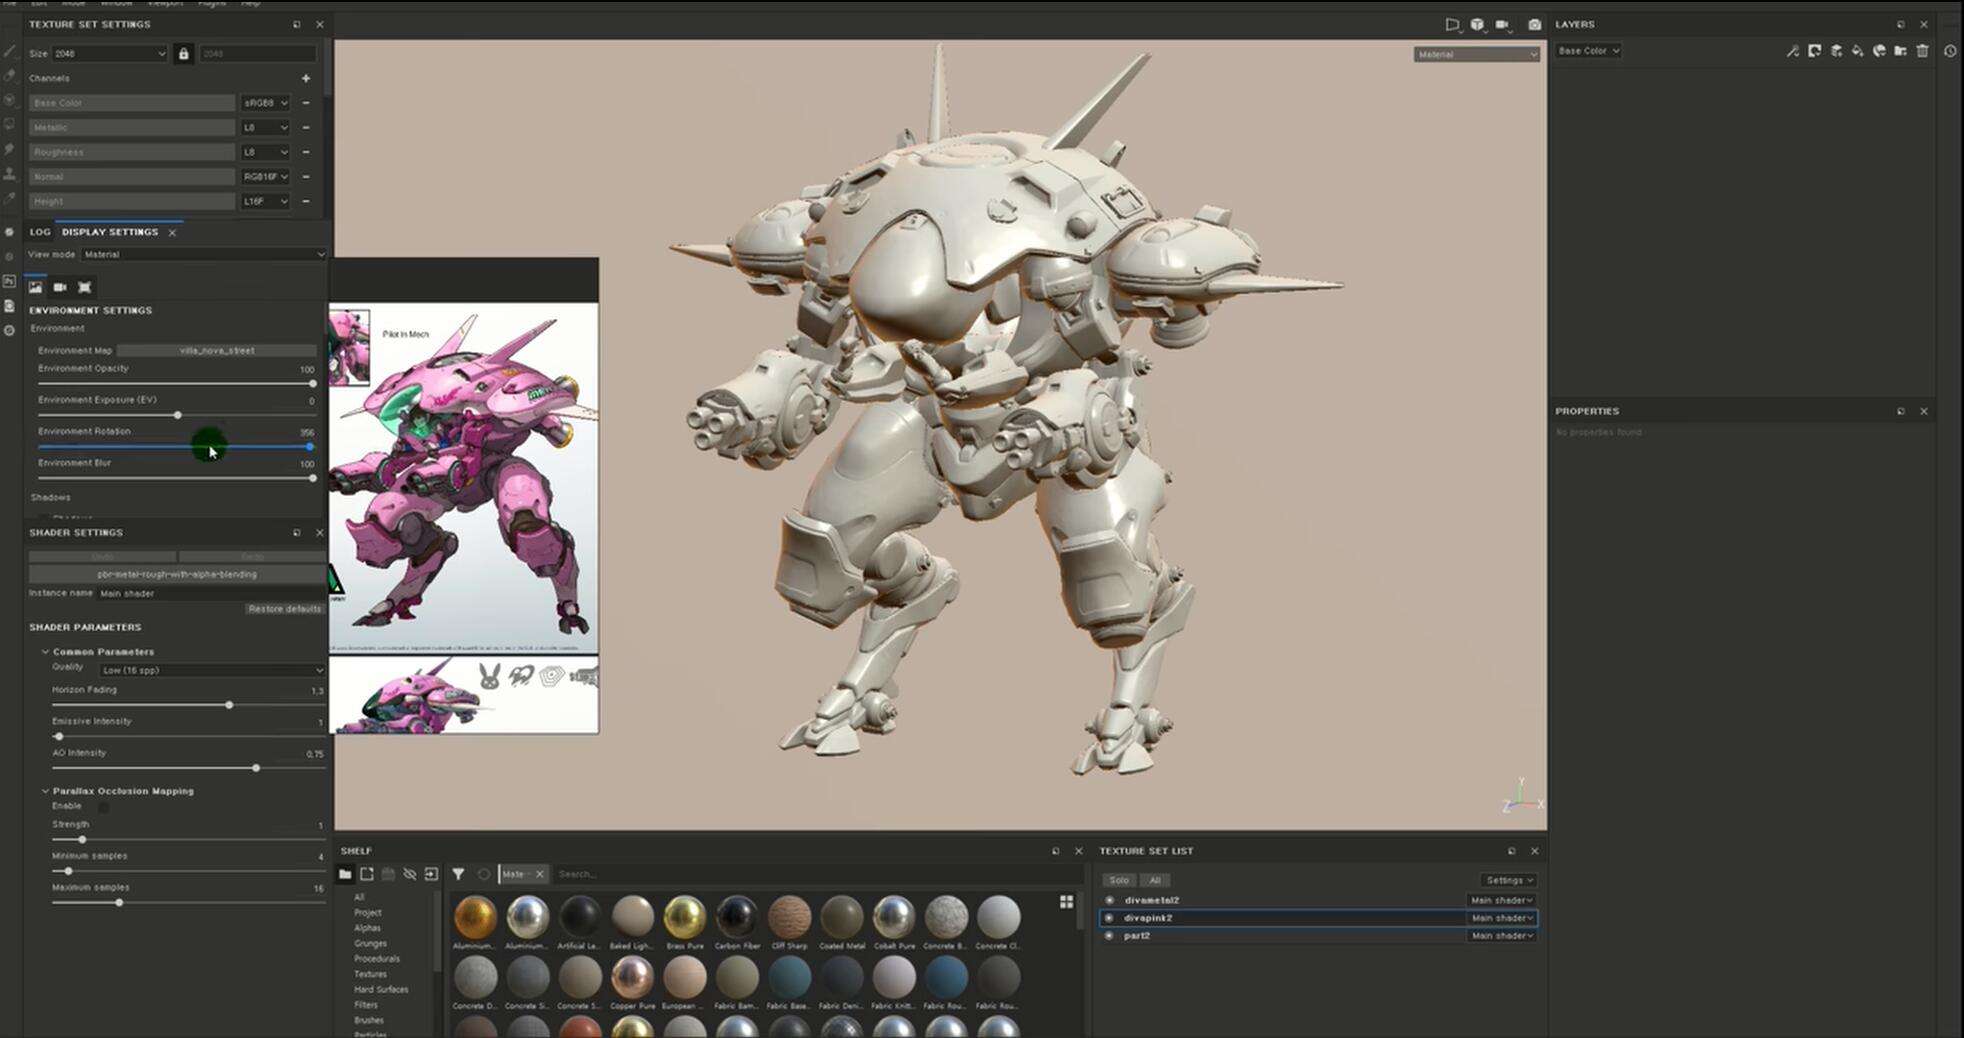Open the 3D cube view mode icon
This screenshot has width=1964, height=1038.
(x=1477, y=24)
